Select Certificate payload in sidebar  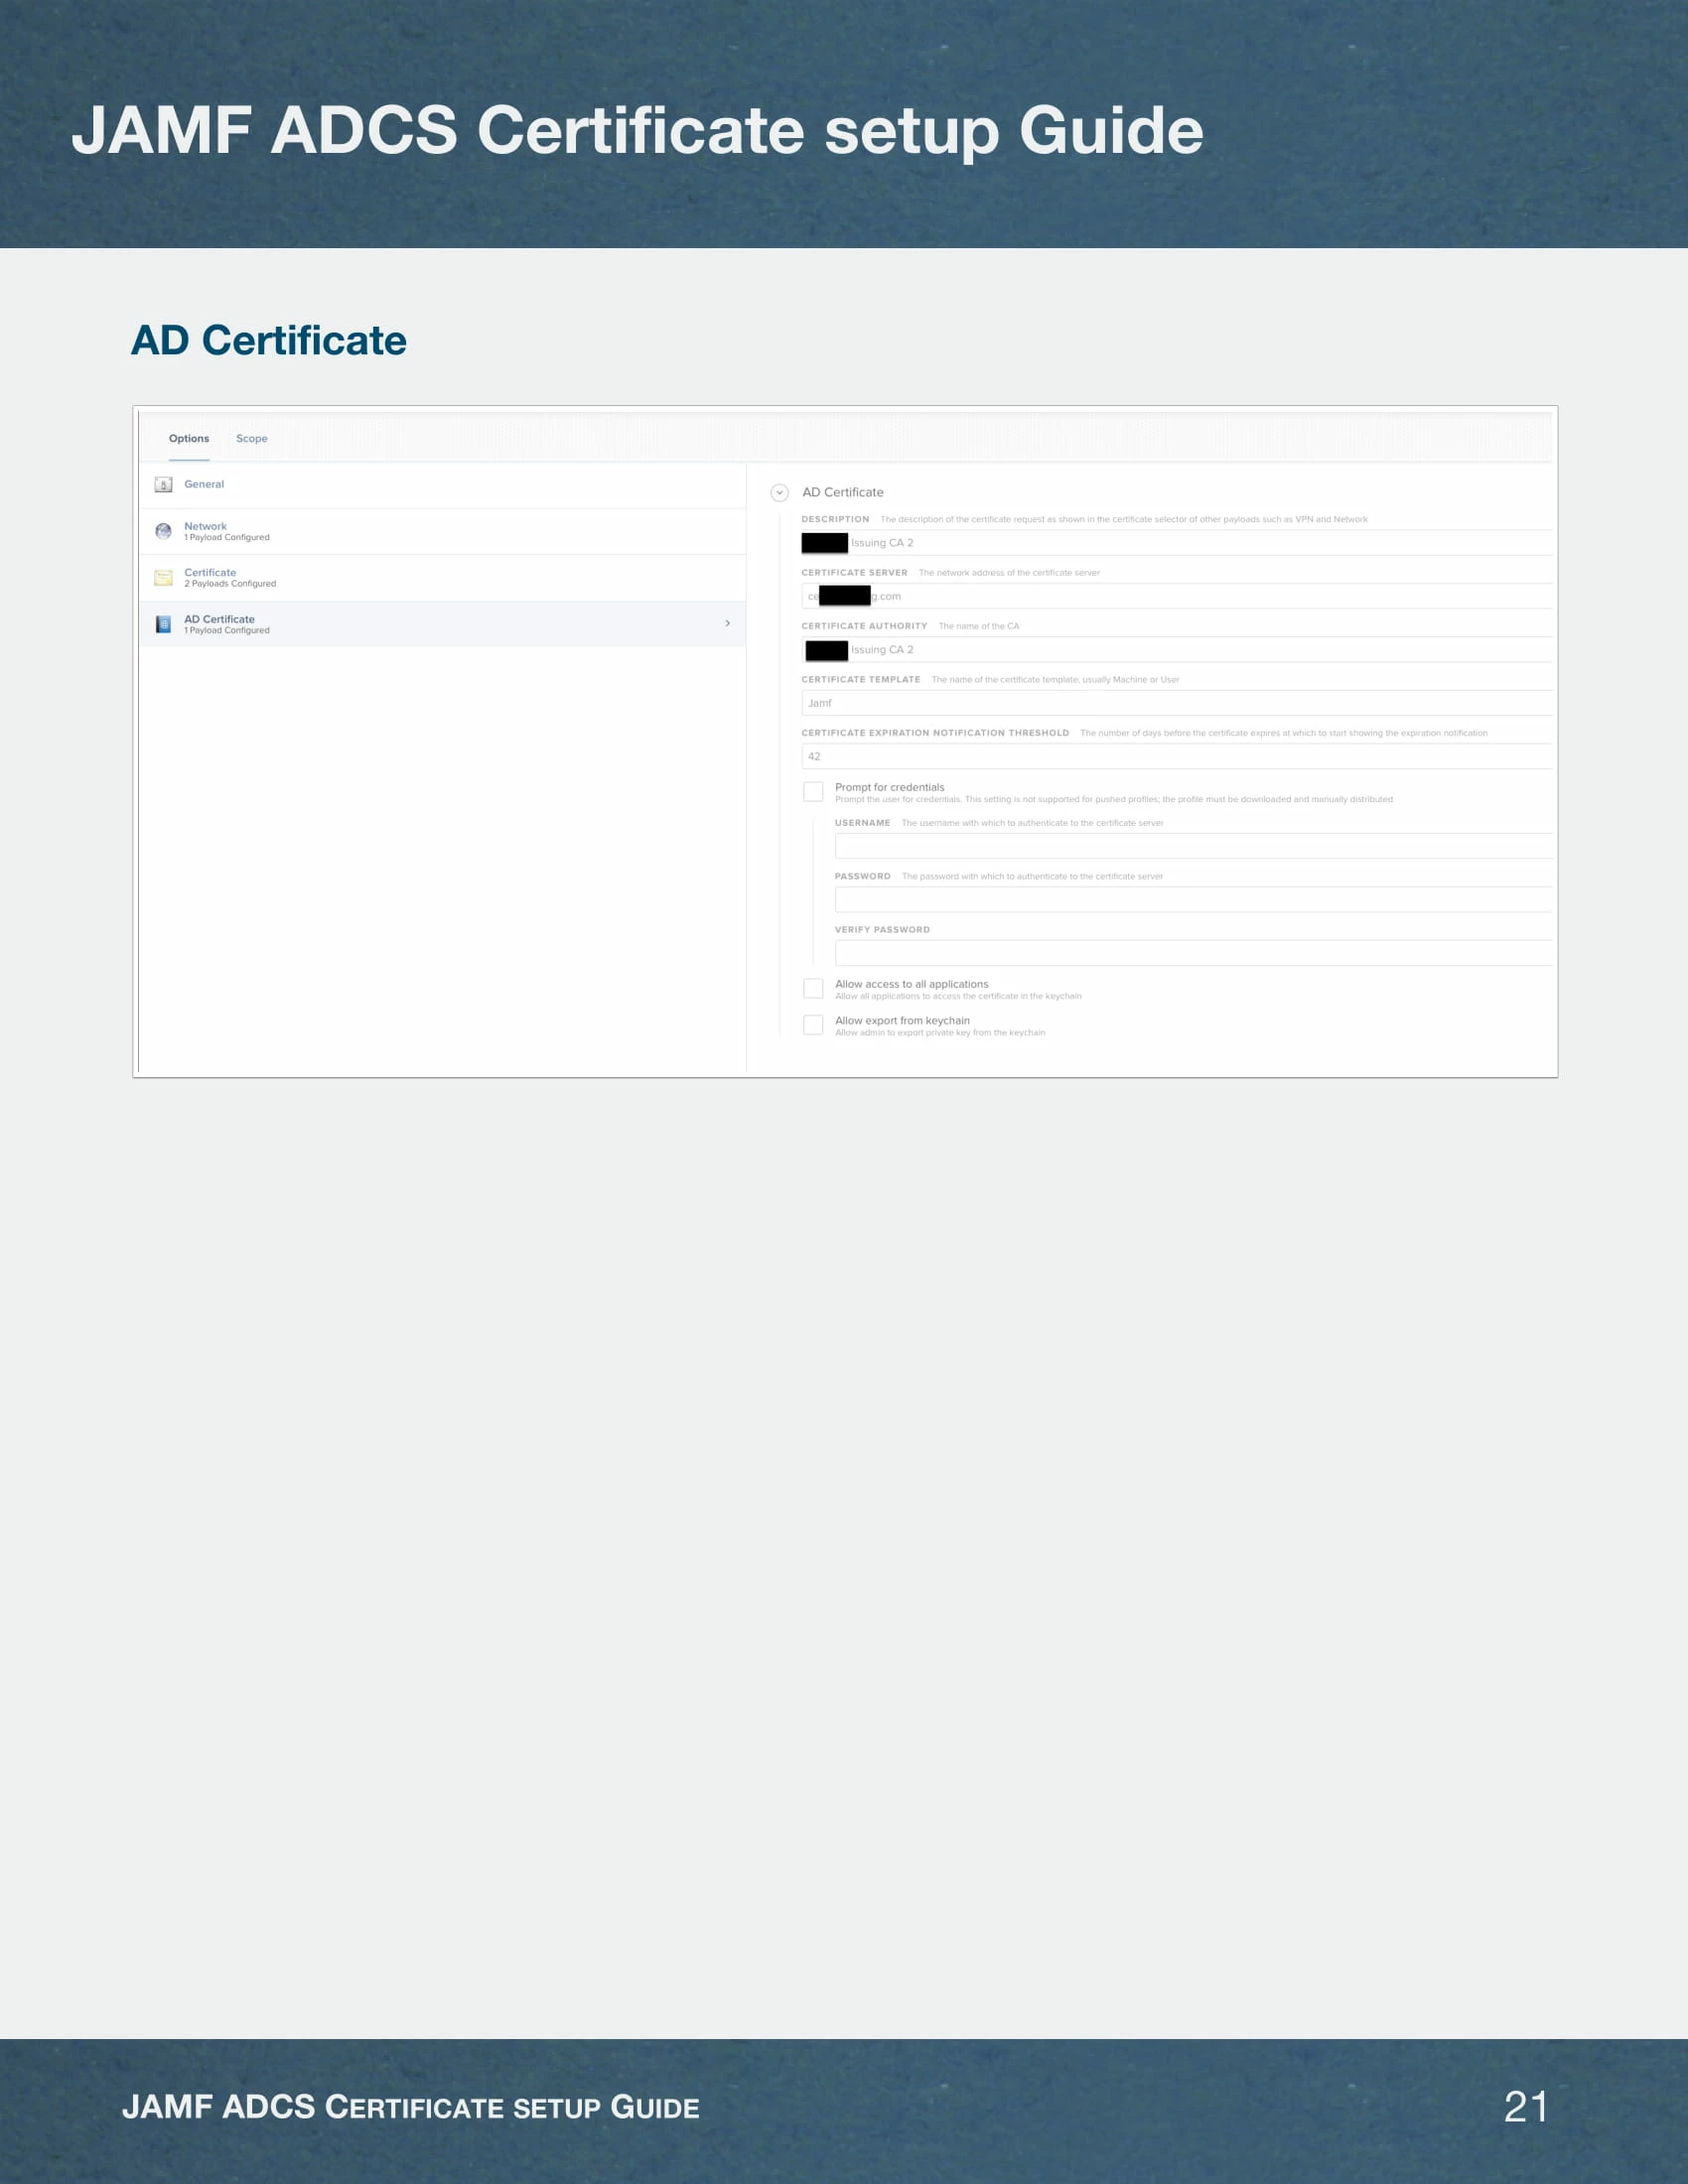[x=442, y=578]
